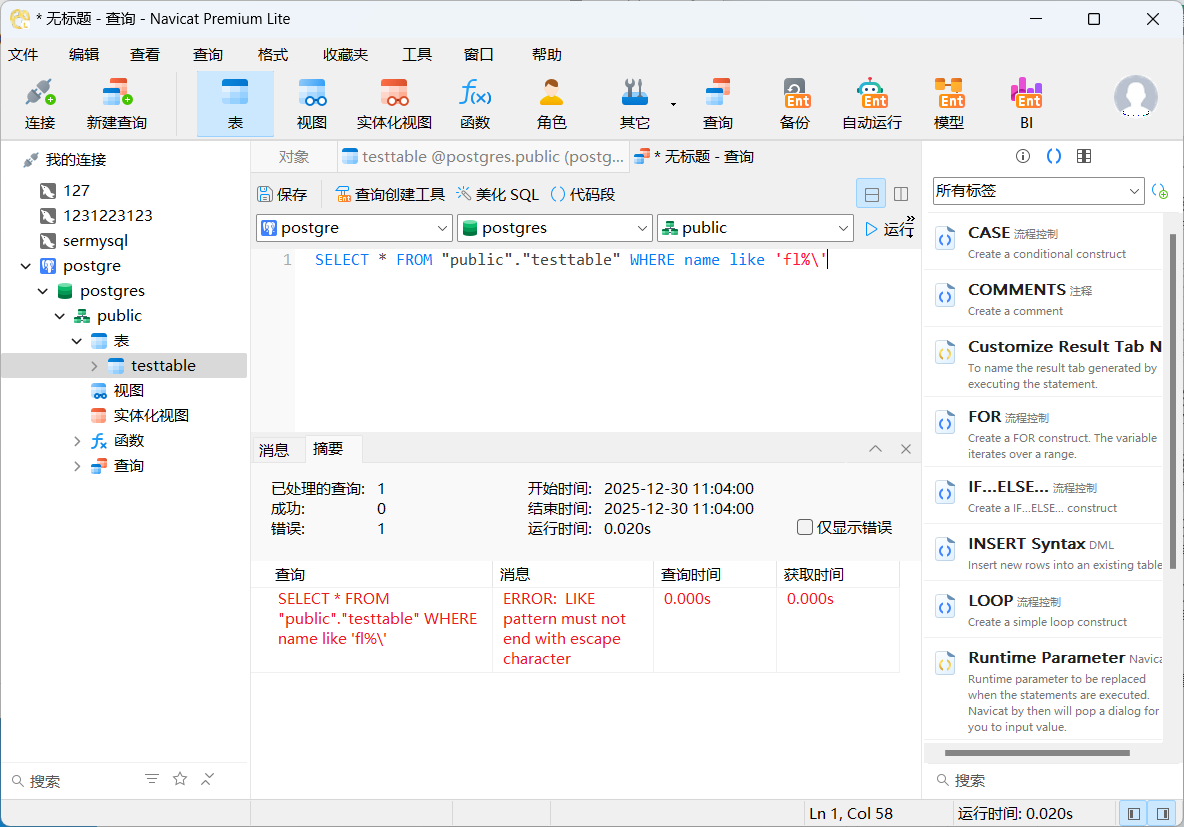Toggle the right pane layout button in status bar
1184x827 pixels.
[x=1162, y=813]
